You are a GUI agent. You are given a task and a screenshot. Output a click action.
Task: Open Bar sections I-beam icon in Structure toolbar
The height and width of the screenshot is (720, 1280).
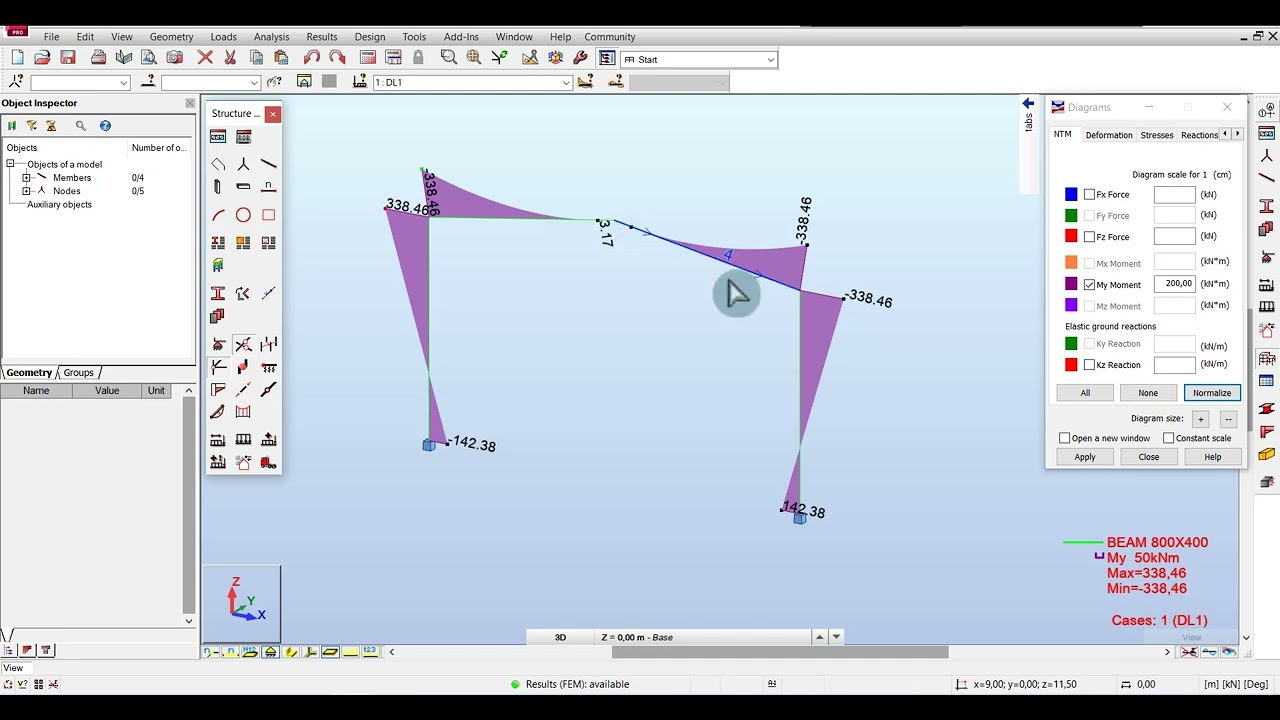218,293
